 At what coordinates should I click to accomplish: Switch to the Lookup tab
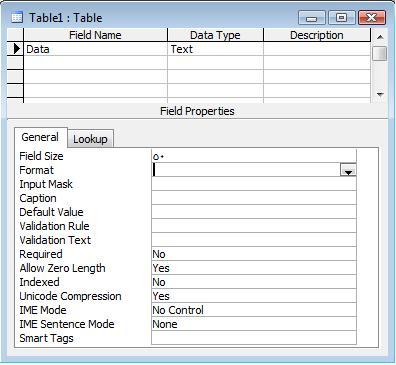(x=90, y=139)
